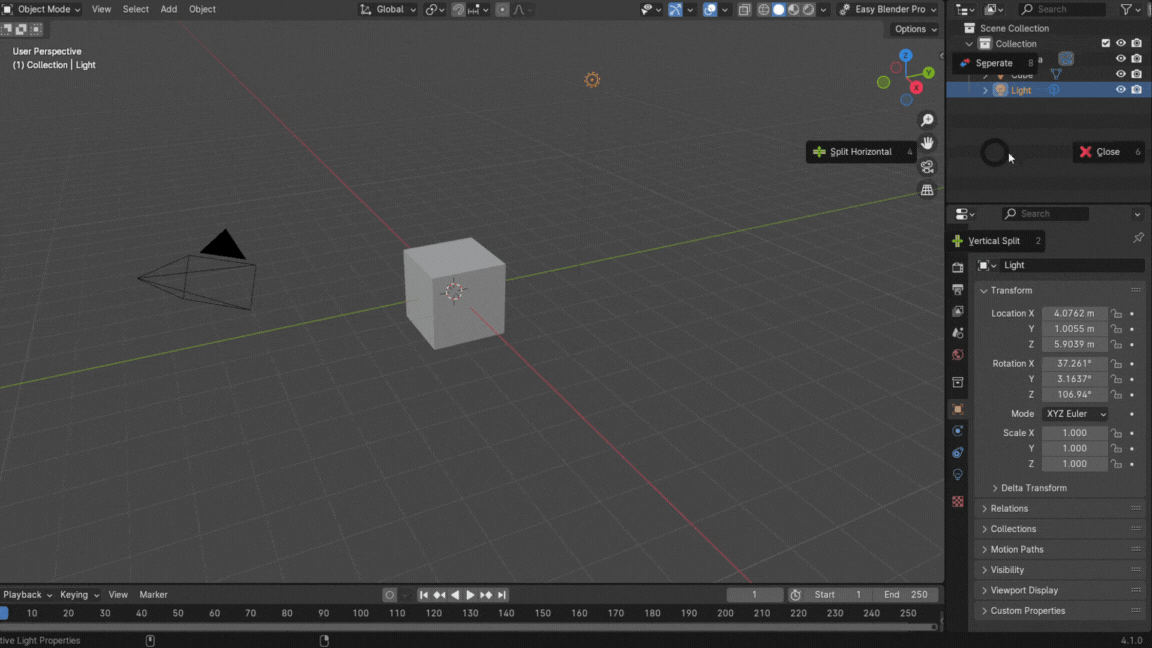Click the Location X value field
This screenshot has width=1152, height=648.
[1074, 313]
